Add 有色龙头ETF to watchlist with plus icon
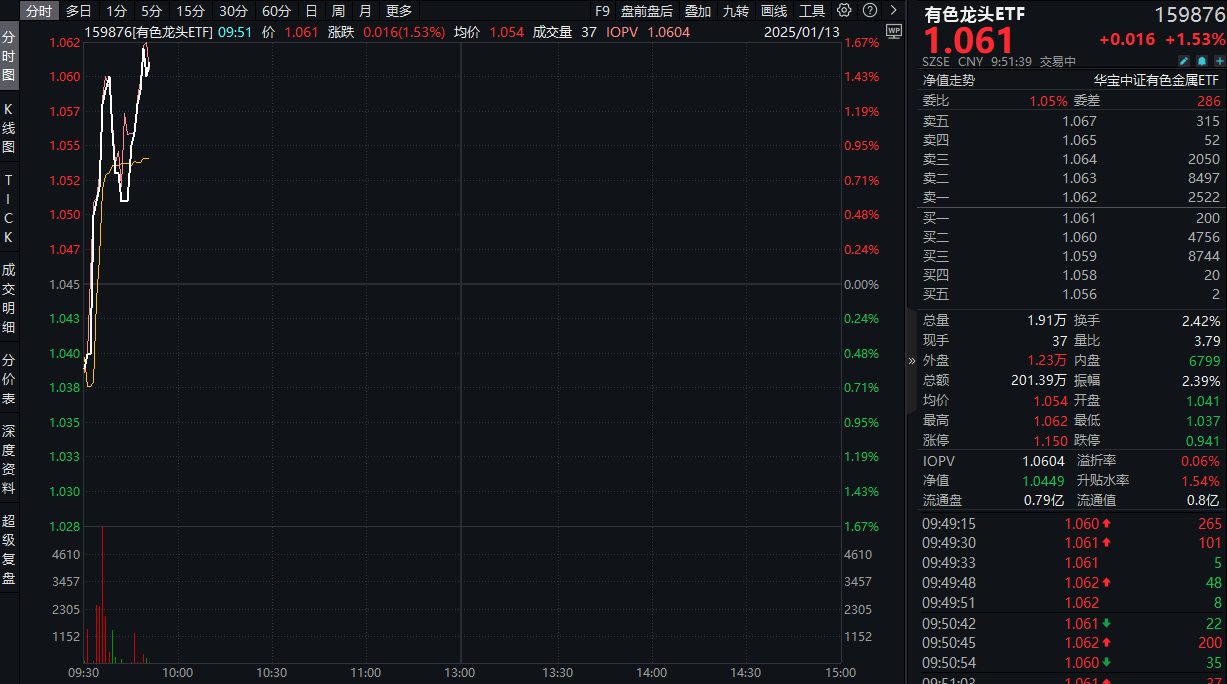The image size is (1227, 684). coord(1220,61)
